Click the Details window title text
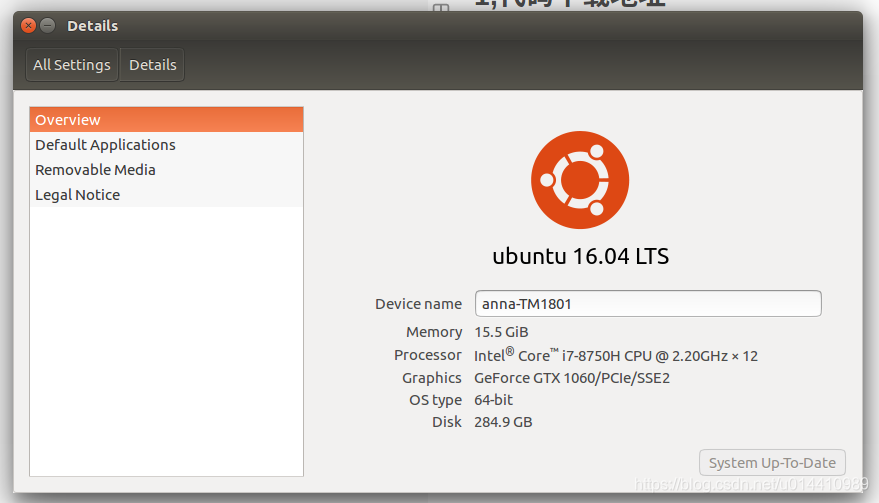The height and width of the screenshot is (503, 879). click(x=92, y=26)
